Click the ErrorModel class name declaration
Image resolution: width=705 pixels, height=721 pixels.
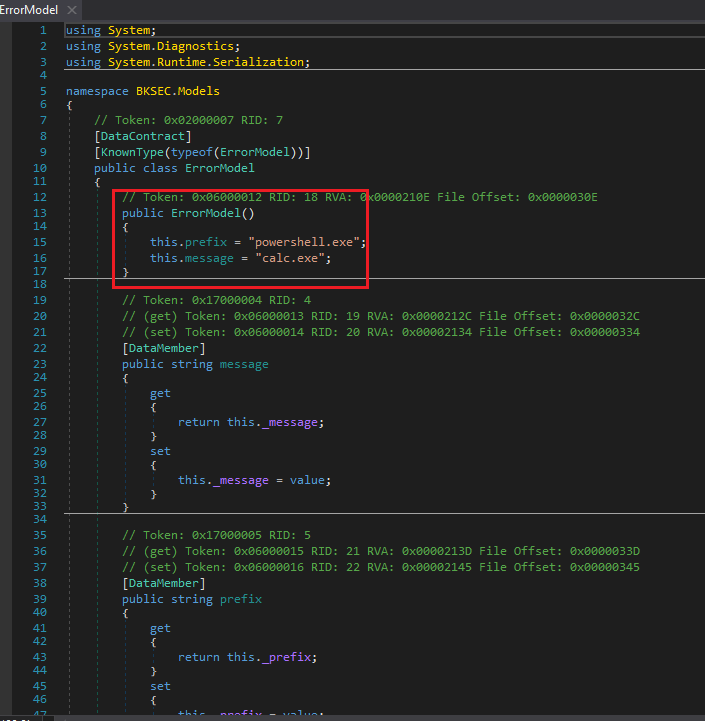(219, 168)
